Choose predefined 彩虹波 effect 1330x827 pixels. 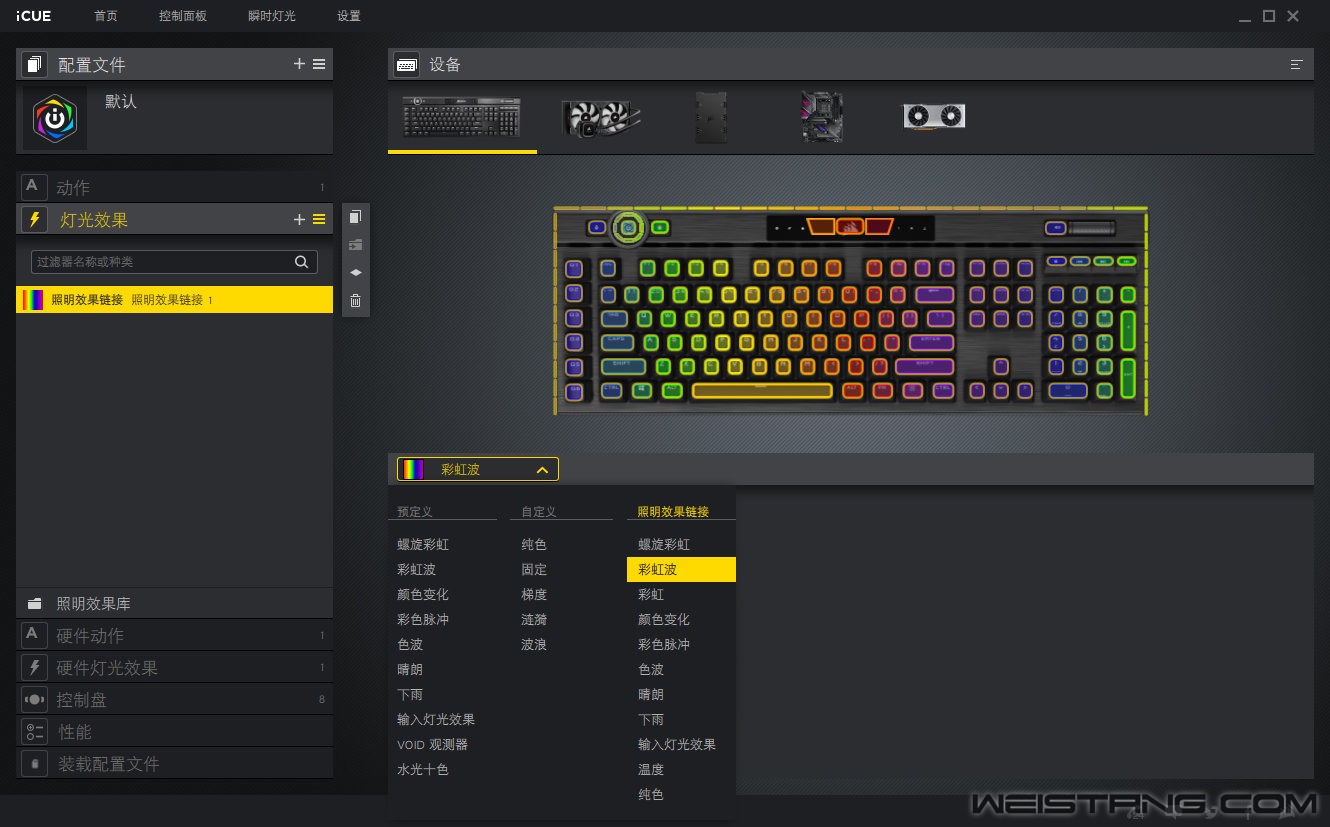click(416, 570)
